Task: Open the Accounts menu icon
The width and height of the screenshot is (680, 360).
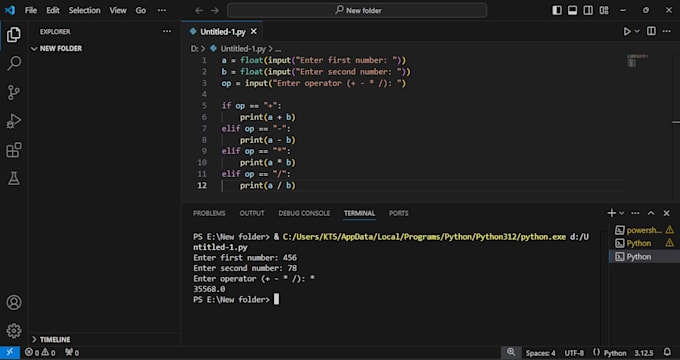Action: point(13,302)
